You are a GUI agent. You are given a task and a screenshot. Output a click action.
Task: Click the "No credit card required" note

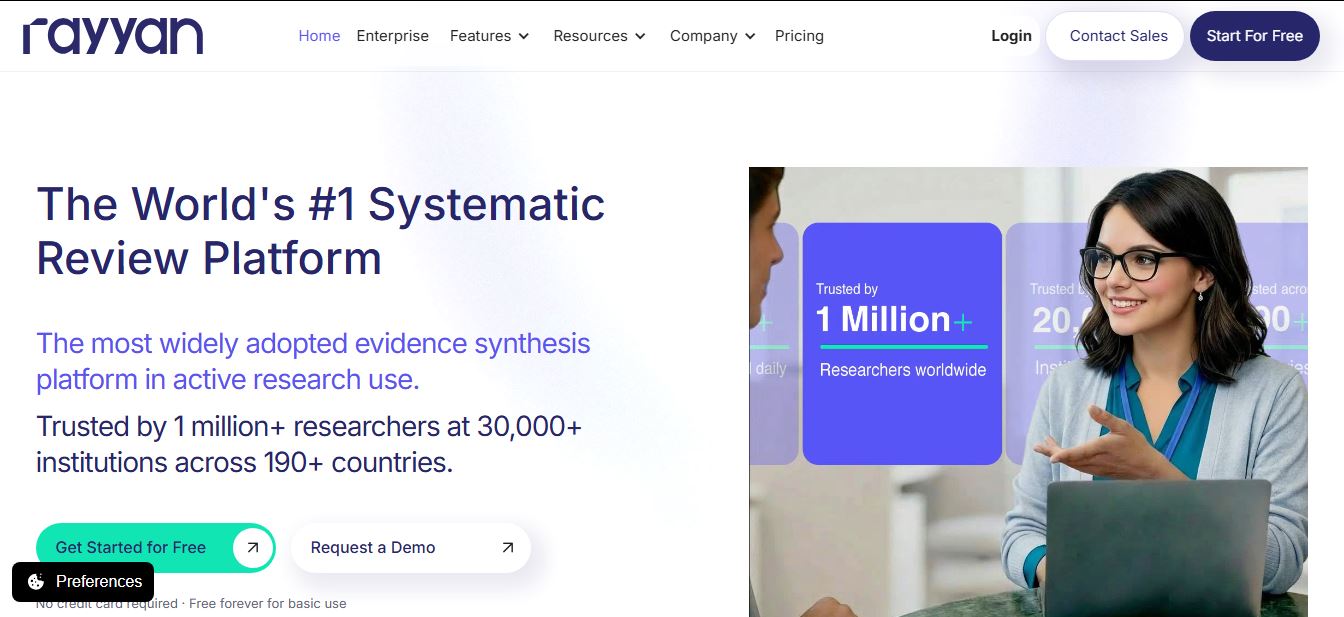[191, 604]
